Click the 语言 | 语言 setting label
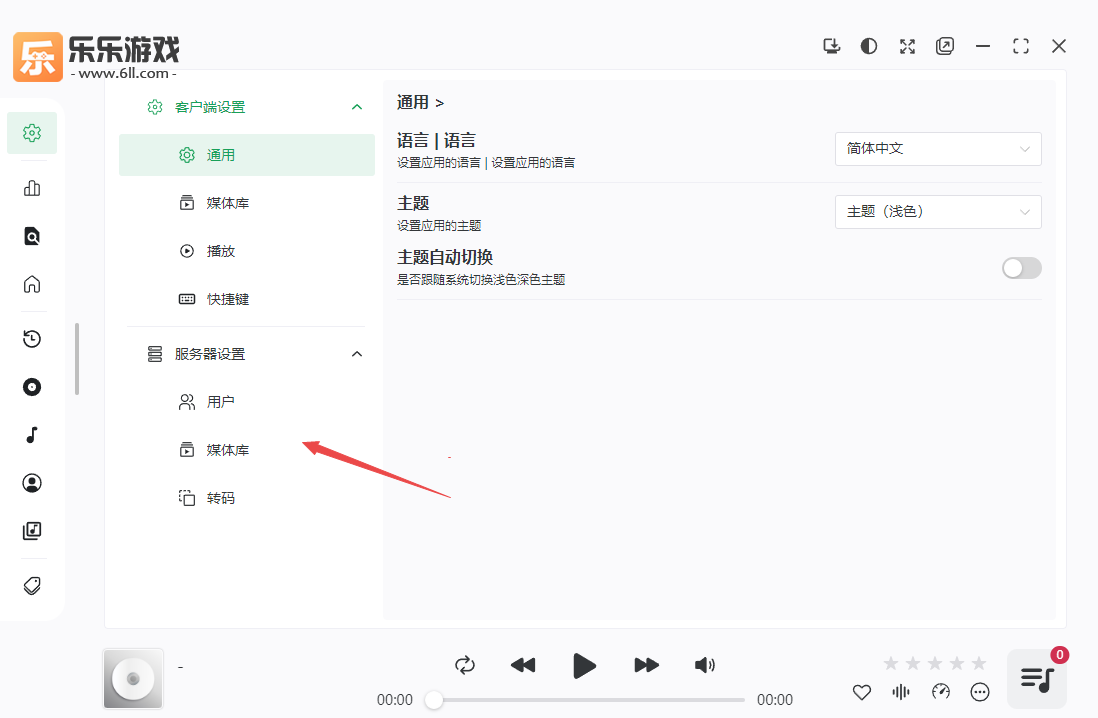Screen dimensions: 1098x718 coord(436,140)
